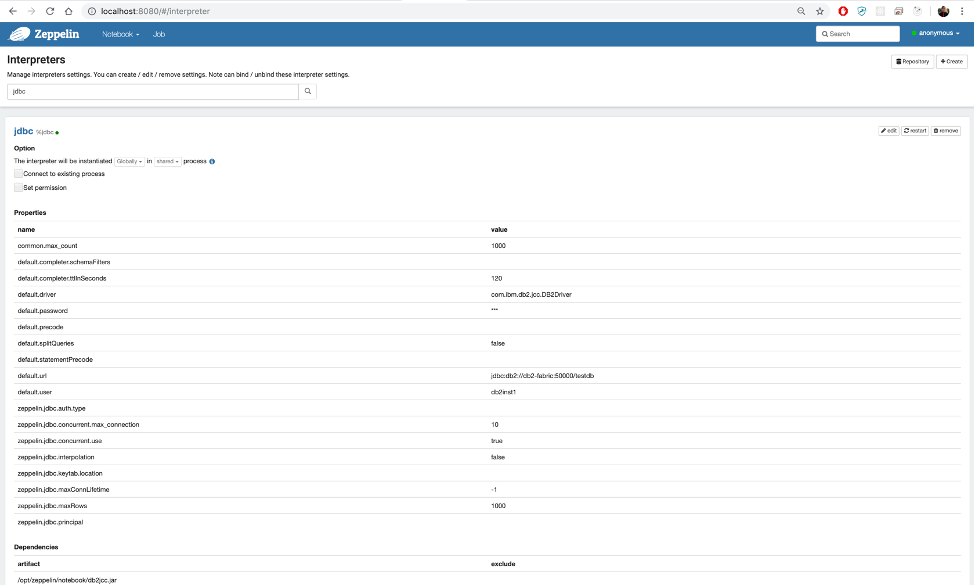Reload the page with refresh icon

(50, 11)
